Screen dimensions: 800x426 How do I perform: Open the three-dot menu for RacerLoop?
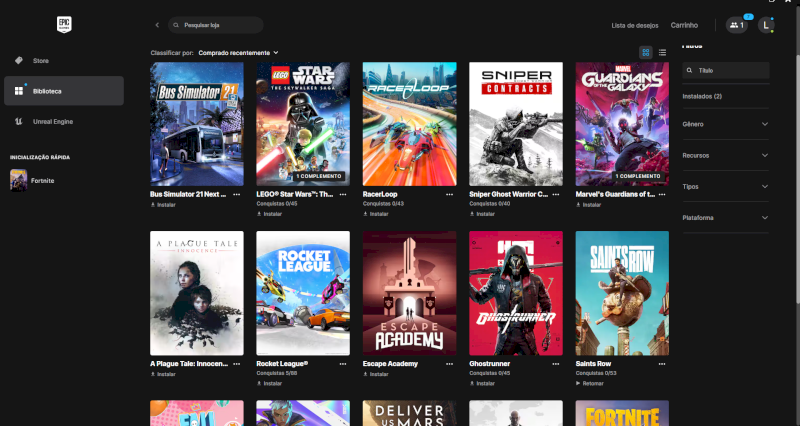point(450,195)
